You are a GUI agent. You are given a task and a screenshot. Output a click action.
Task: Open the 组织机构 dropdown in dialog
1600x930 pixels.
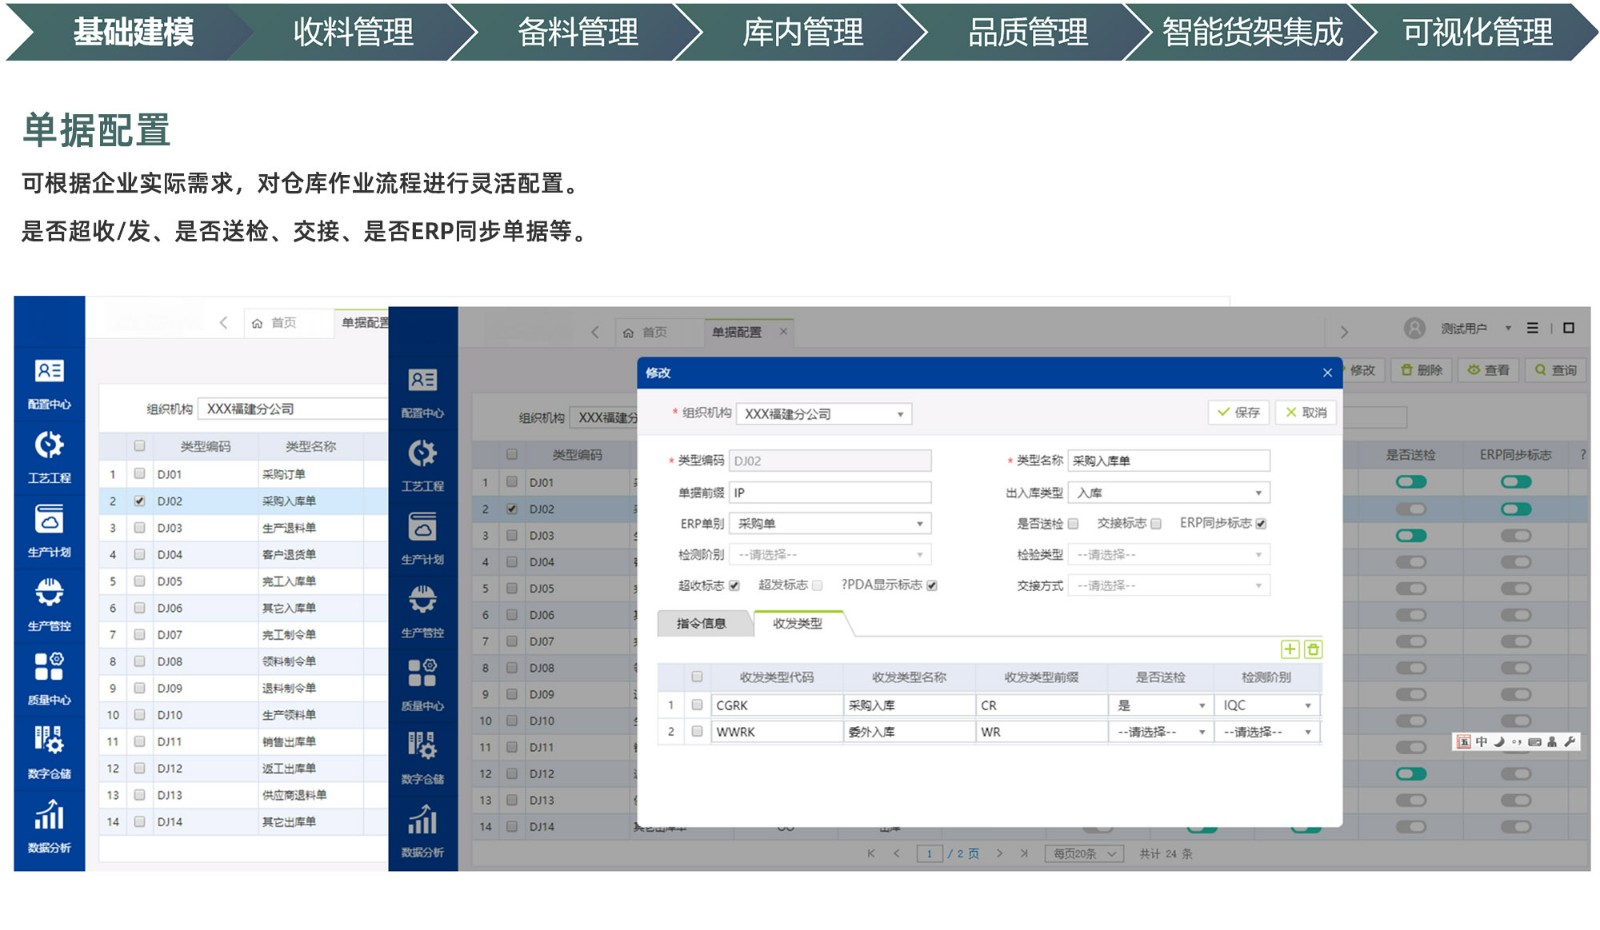coord(824,414)
